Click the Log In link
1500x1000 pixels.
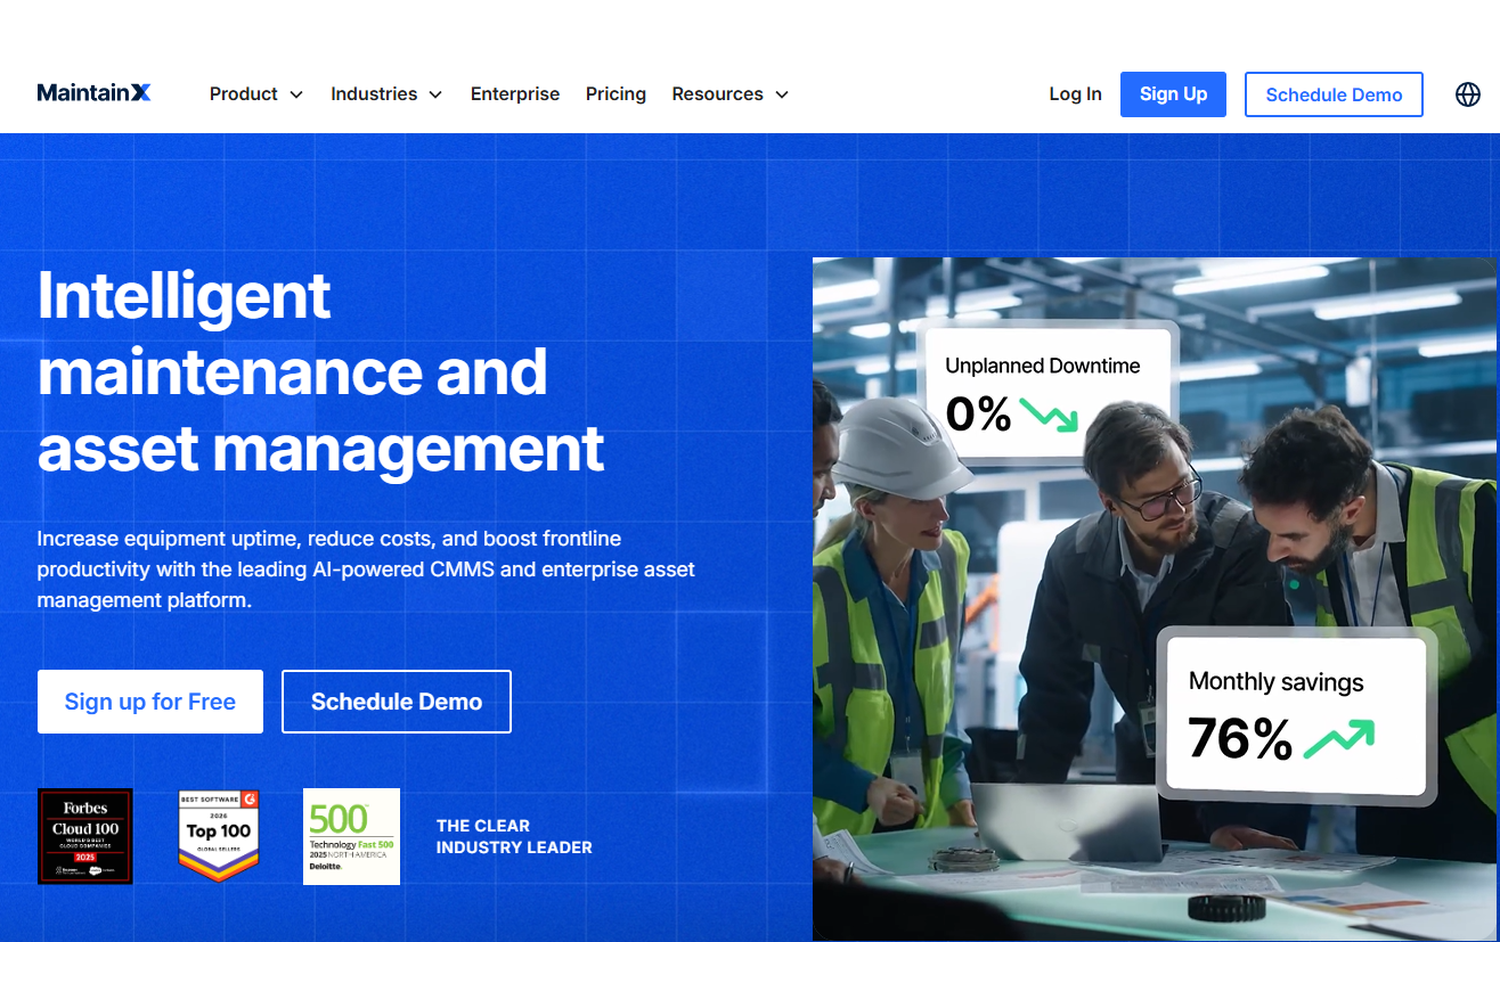[x=1075, y=94]
